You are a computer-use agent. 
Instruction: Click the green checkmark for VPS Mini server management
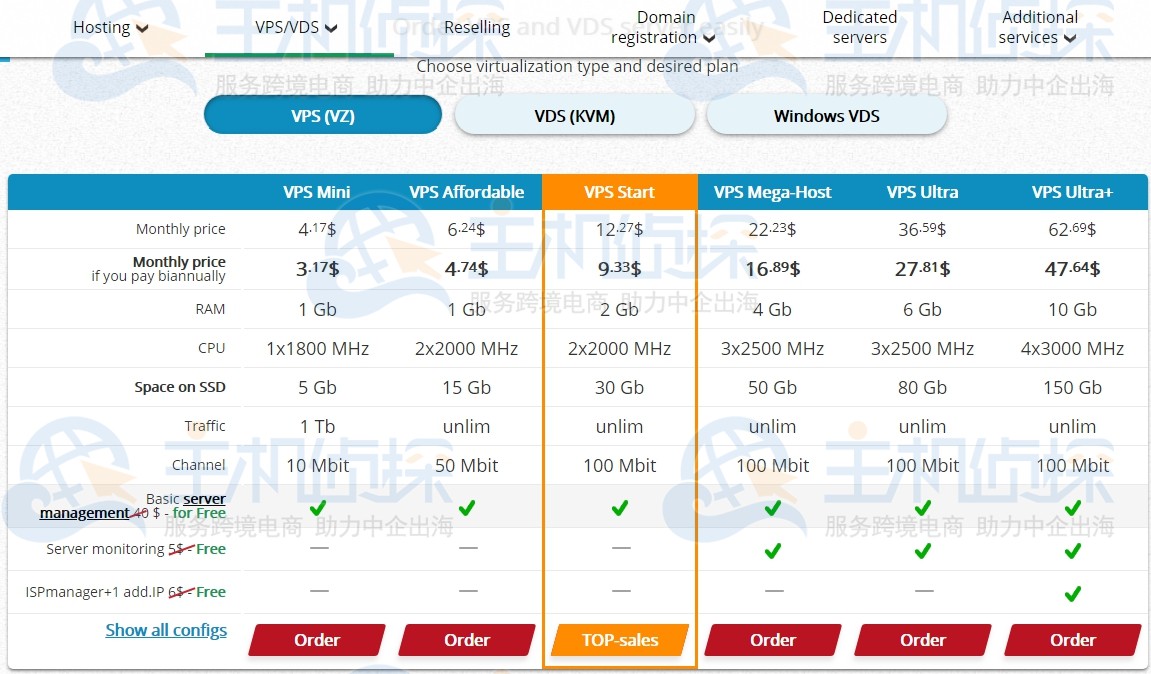(x=317, y=508)
